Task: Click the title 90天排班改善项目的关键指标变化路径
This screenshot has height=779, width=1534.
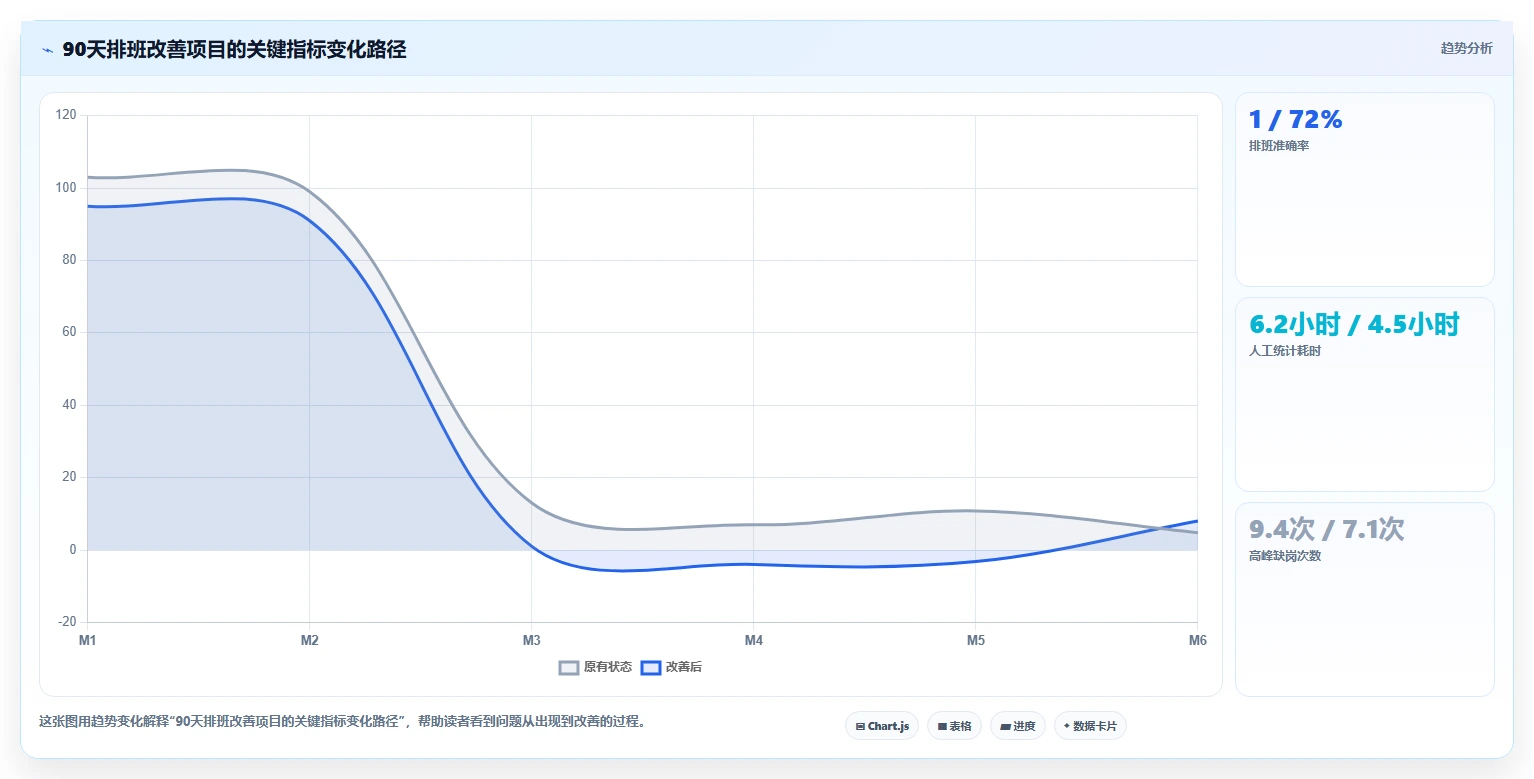Action: point(234,50)
